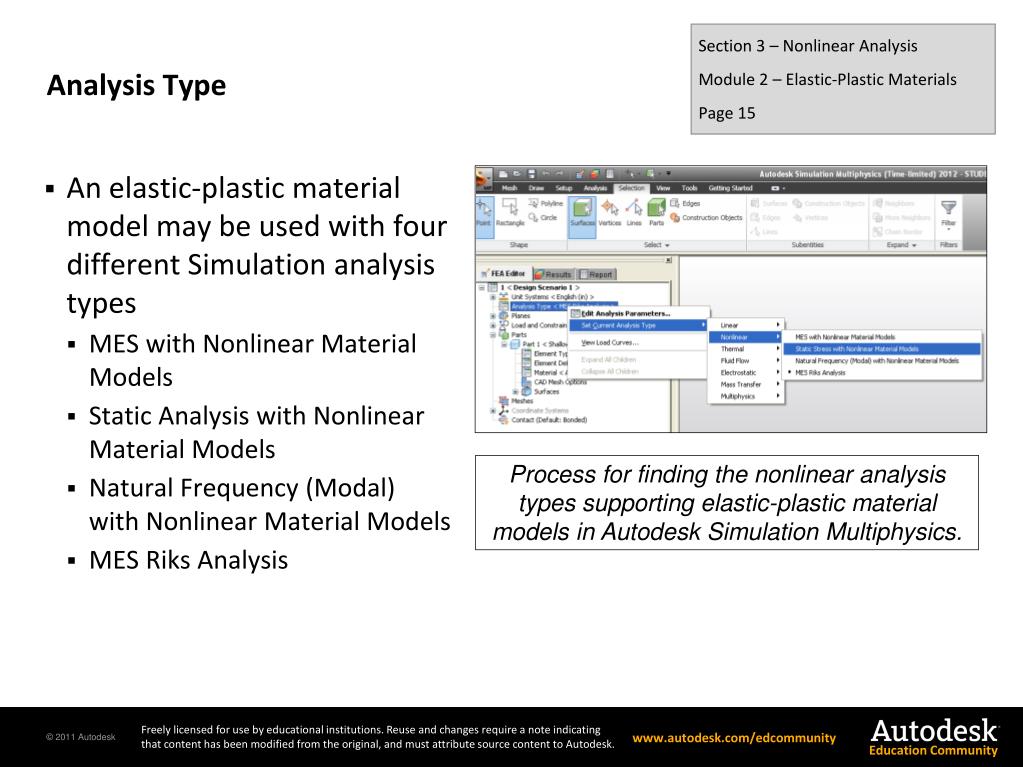Click the Autodesk Education Community logo
1023x767 pixels.
(x=934, y=737)
